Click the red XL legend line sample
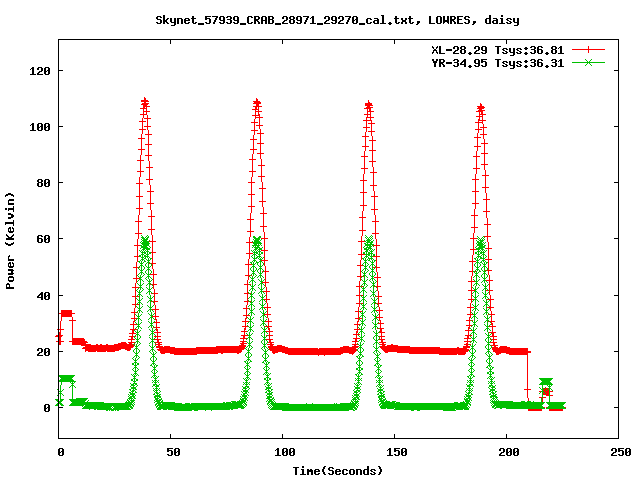The height and width of the screenshot is (480, 640). 588,50
